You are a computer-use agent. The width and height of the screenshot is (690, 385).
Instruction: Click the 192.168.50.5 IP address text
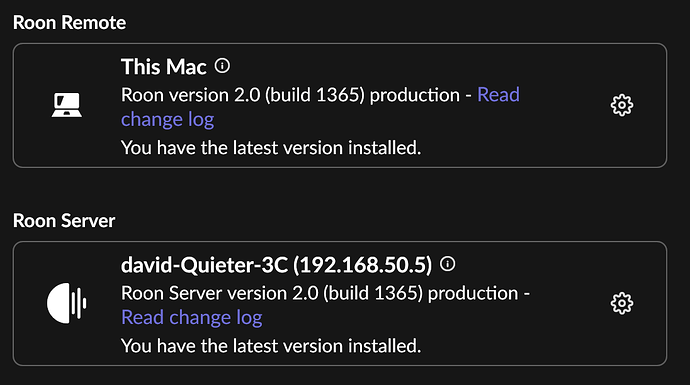click(363, 265)
